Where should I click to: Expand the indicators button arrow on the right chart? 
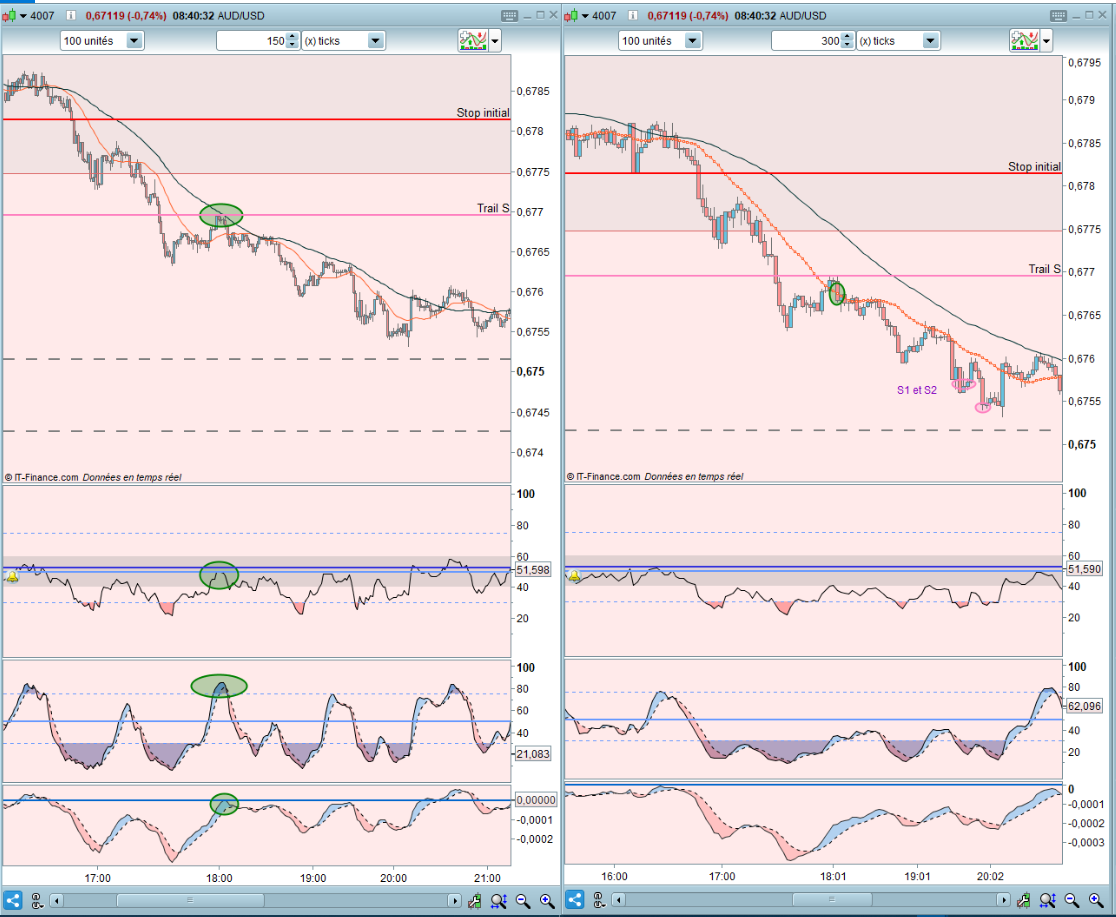coord(1046,41)
